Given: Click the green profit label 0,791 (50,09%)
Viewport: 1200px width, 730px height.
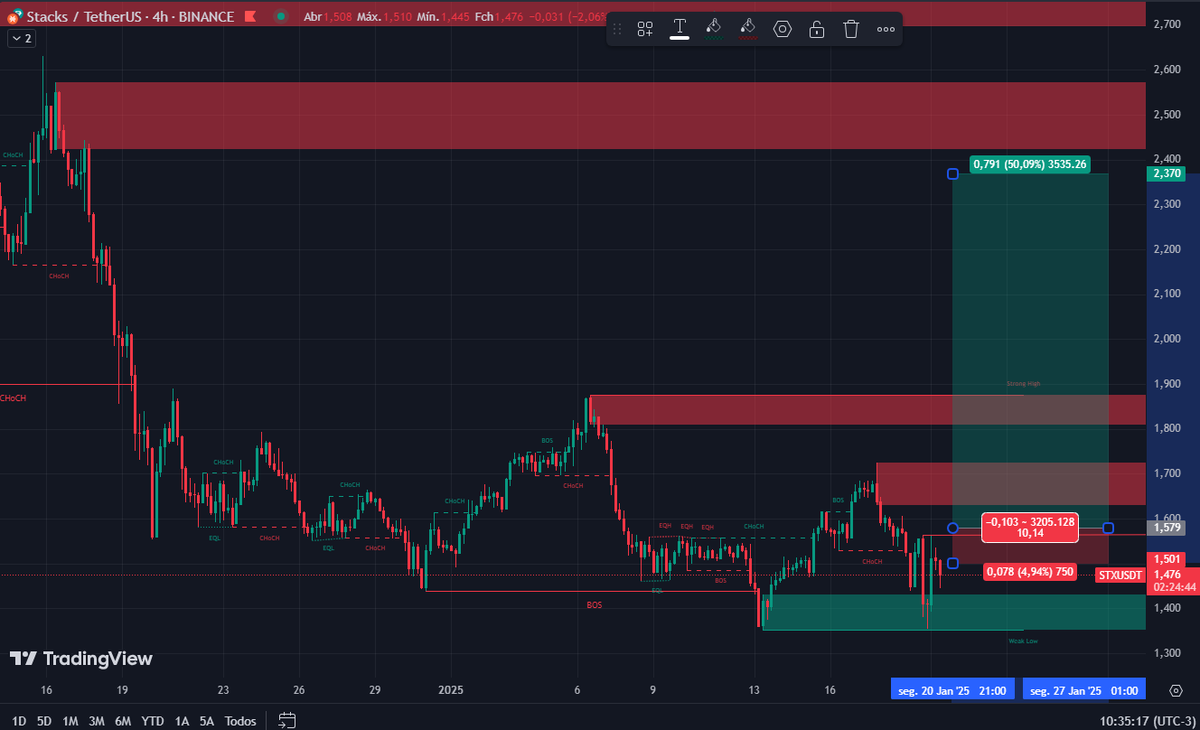Looking at the screenshot, I should [1030, 164].
